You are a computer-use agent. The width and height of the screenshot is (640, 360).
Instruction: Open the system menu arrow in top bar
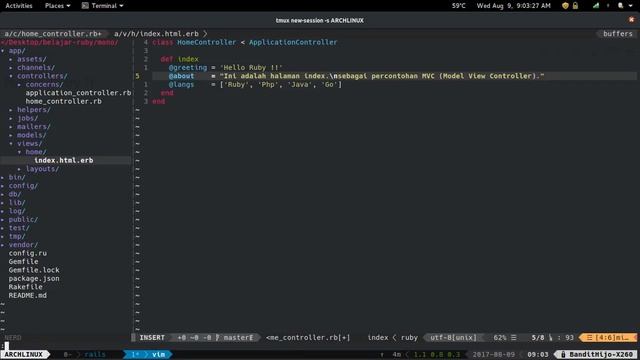pyautogui.click(x=632, y=6)
